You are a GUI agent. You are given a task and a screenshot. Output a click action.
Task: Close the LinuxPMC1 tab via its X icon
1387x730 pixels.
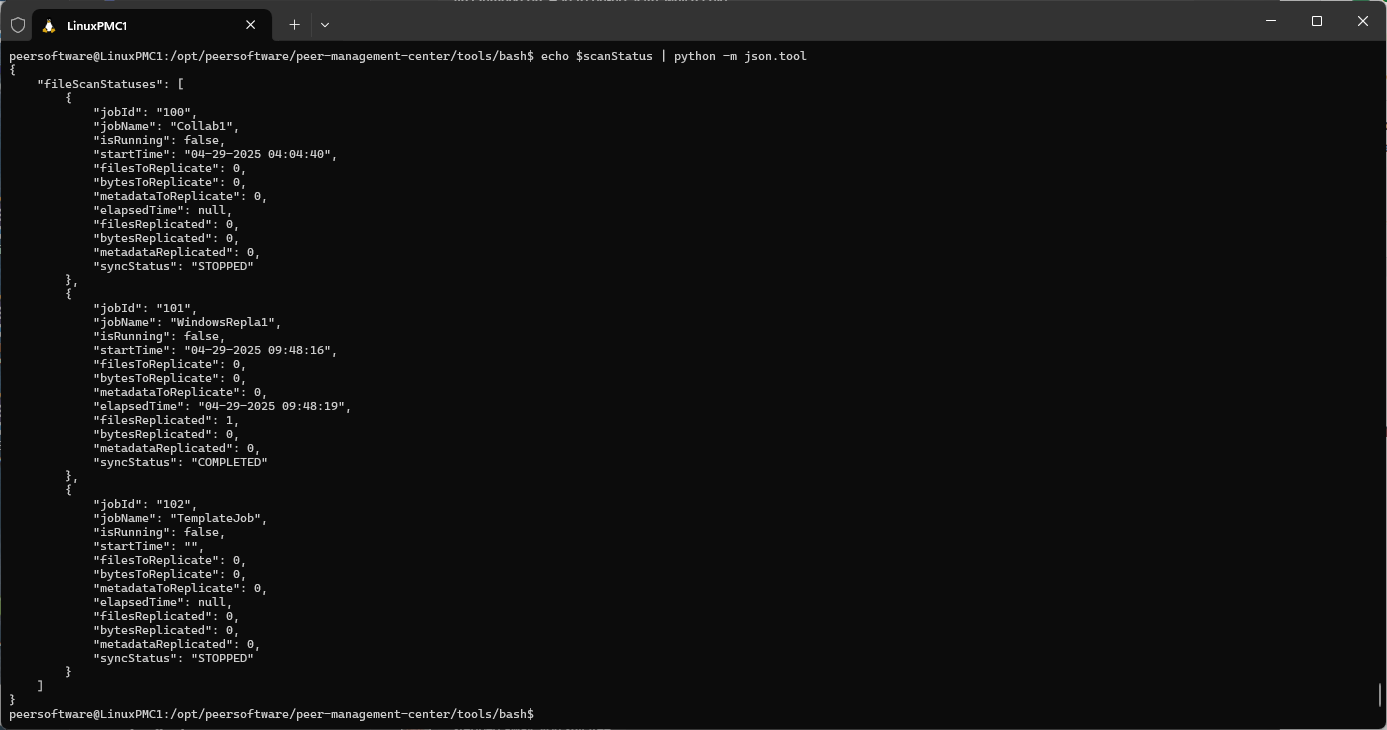250,24
